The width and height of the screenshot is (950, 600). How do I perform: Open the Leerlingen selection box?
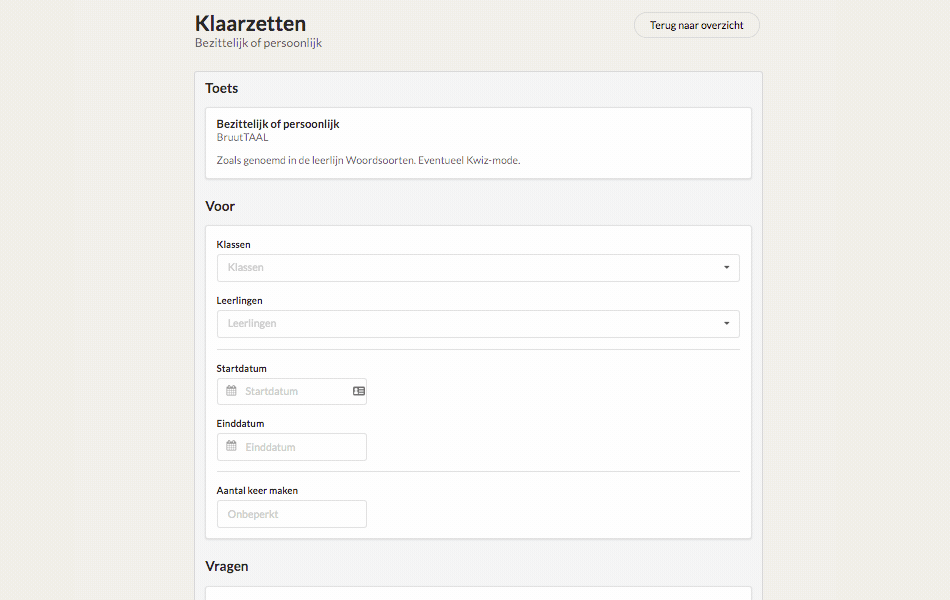(478, 324)
